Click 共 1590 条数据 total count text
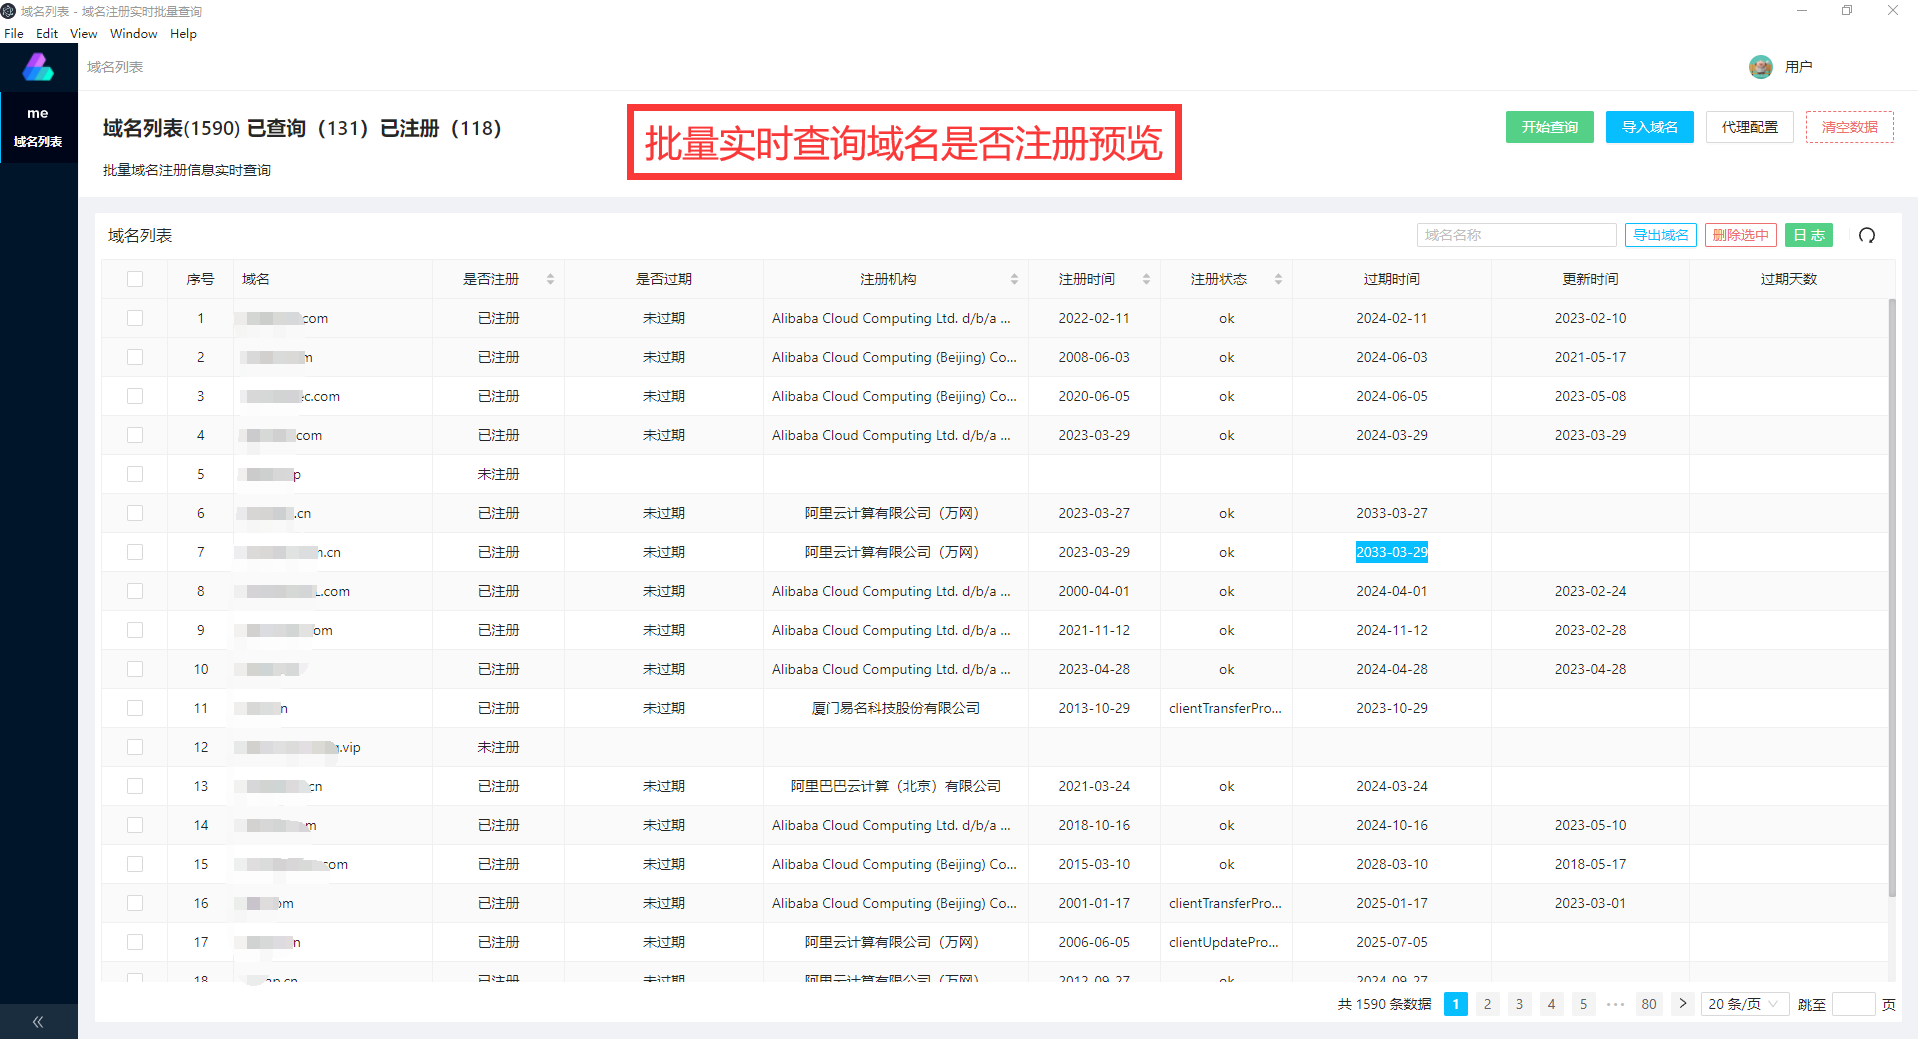Image resolution: width=1918 pixels, height=1039 pixels. click(x=1384, y=1004)
